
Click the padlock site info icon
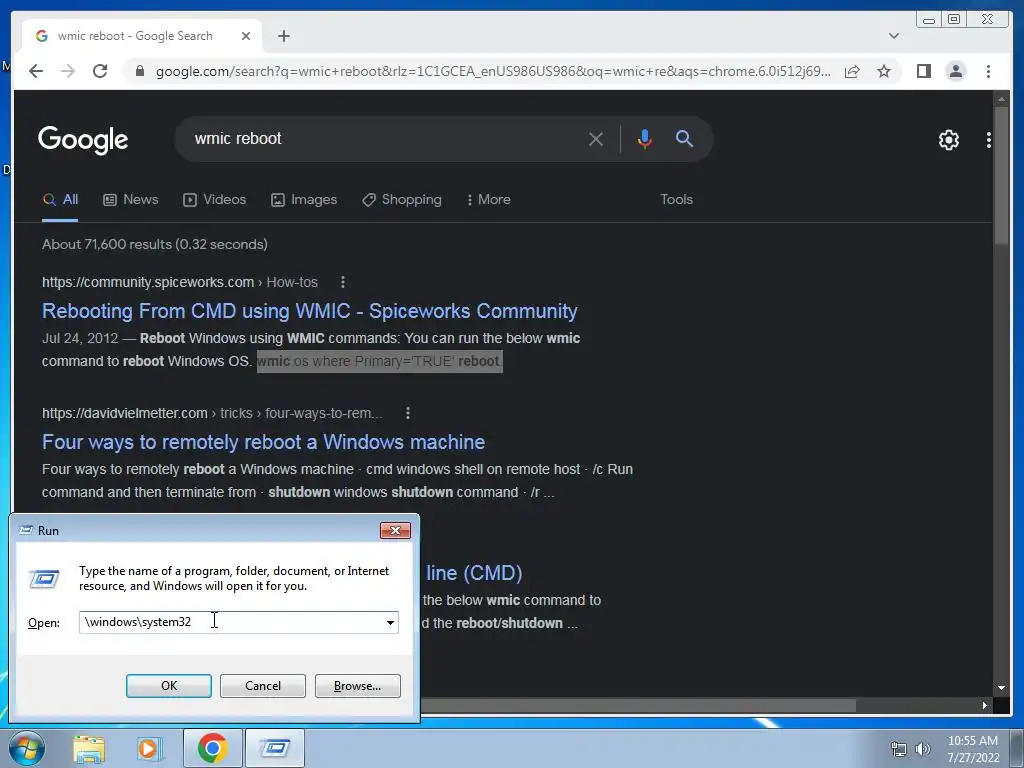tap(140, 71)
